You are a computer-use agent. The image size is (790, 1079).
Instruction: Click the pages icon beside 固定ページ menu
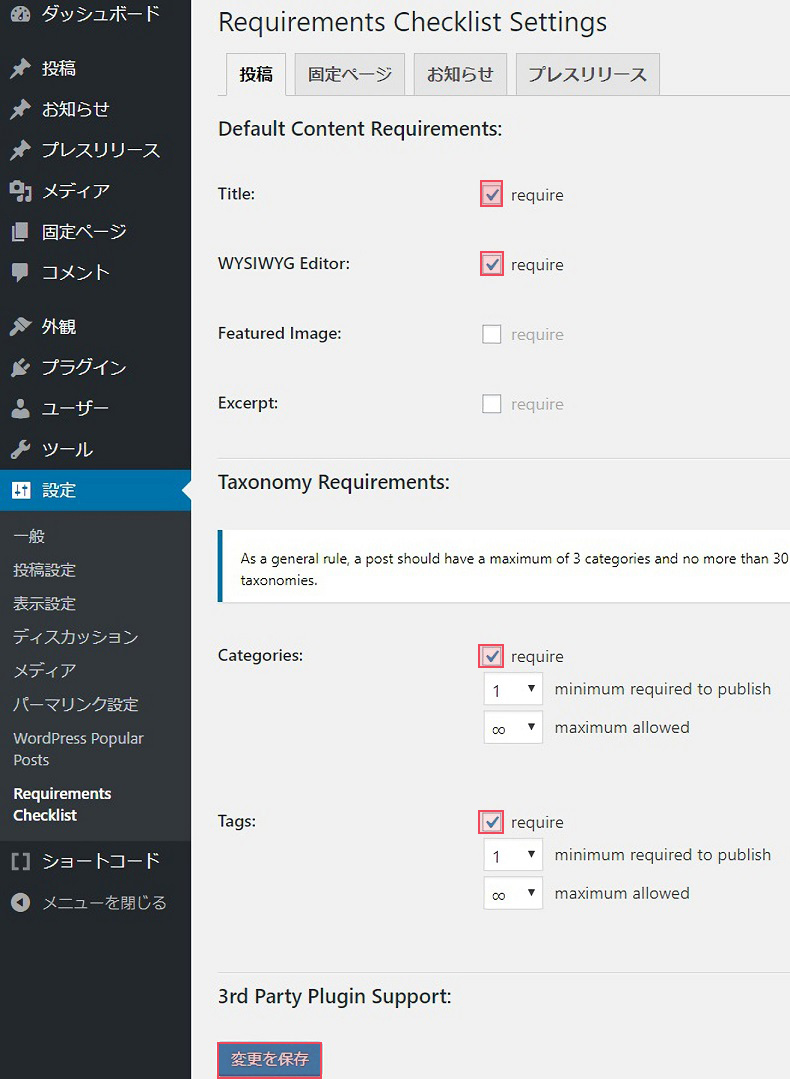(x=21, y=231)
